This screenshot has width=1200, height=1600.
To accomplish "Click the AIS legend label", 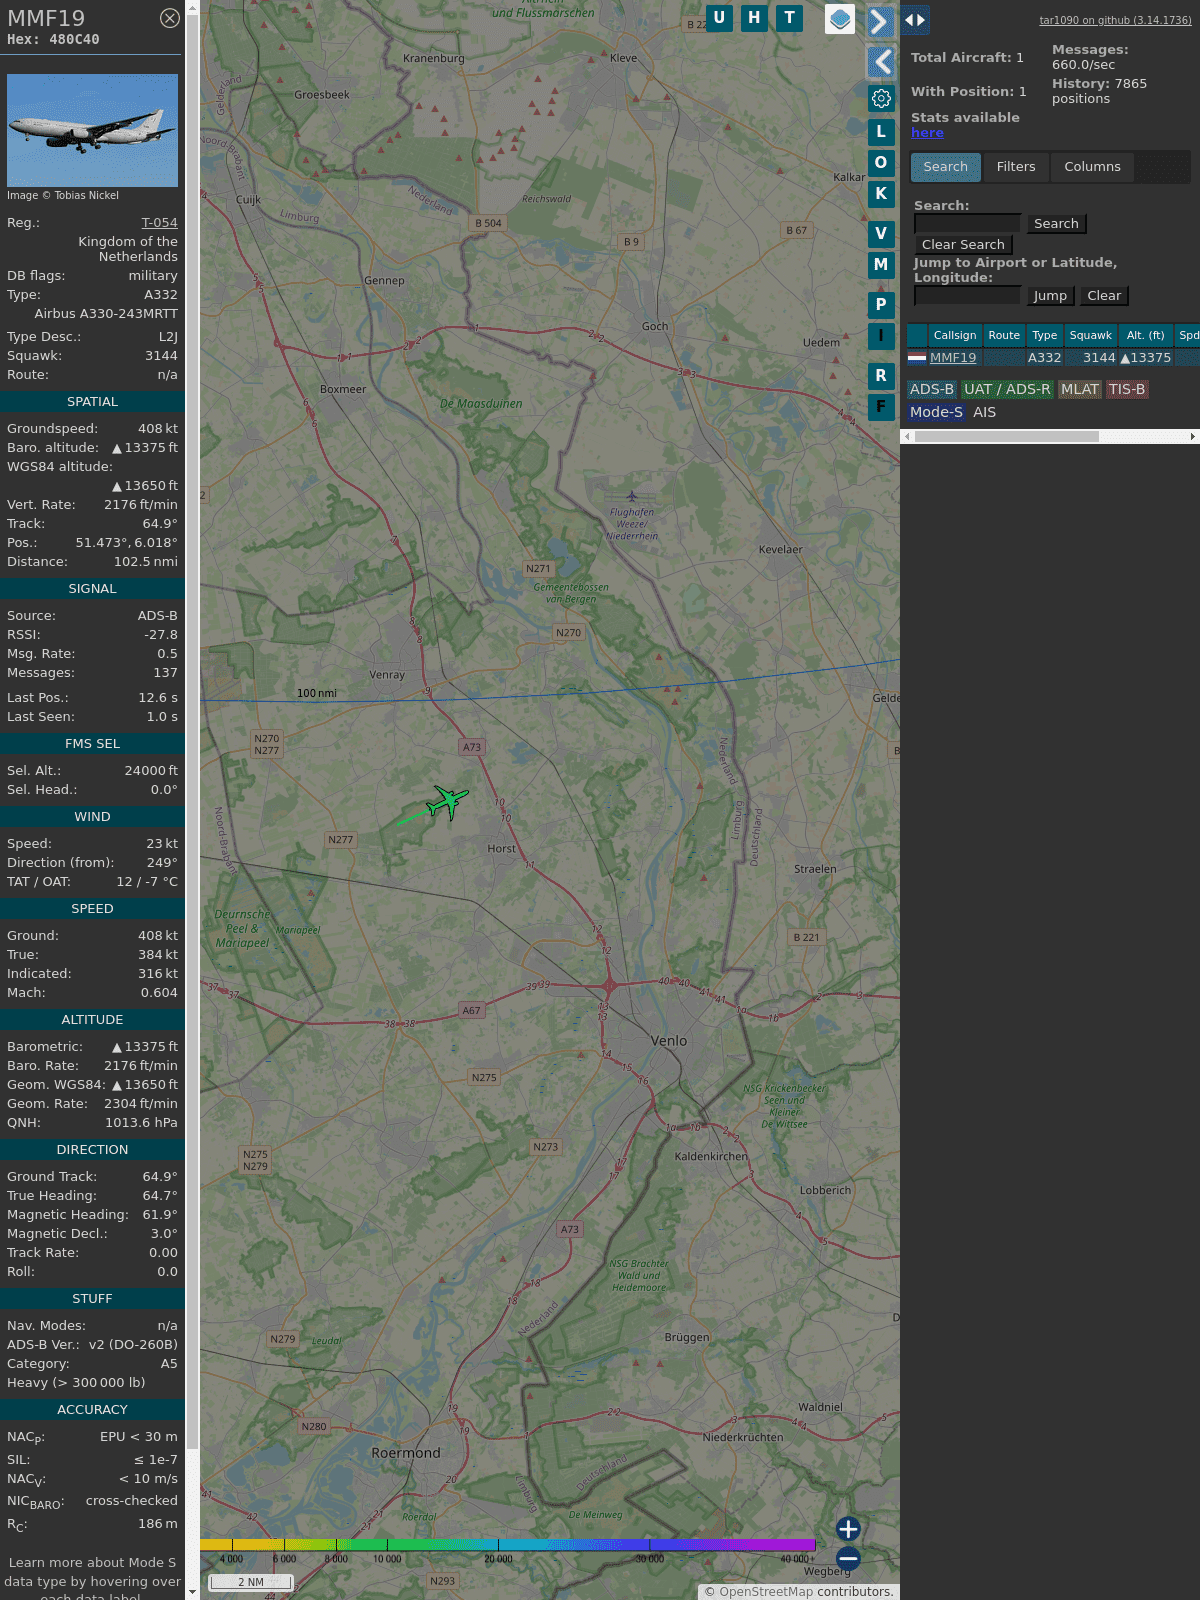I will (985, 412).
